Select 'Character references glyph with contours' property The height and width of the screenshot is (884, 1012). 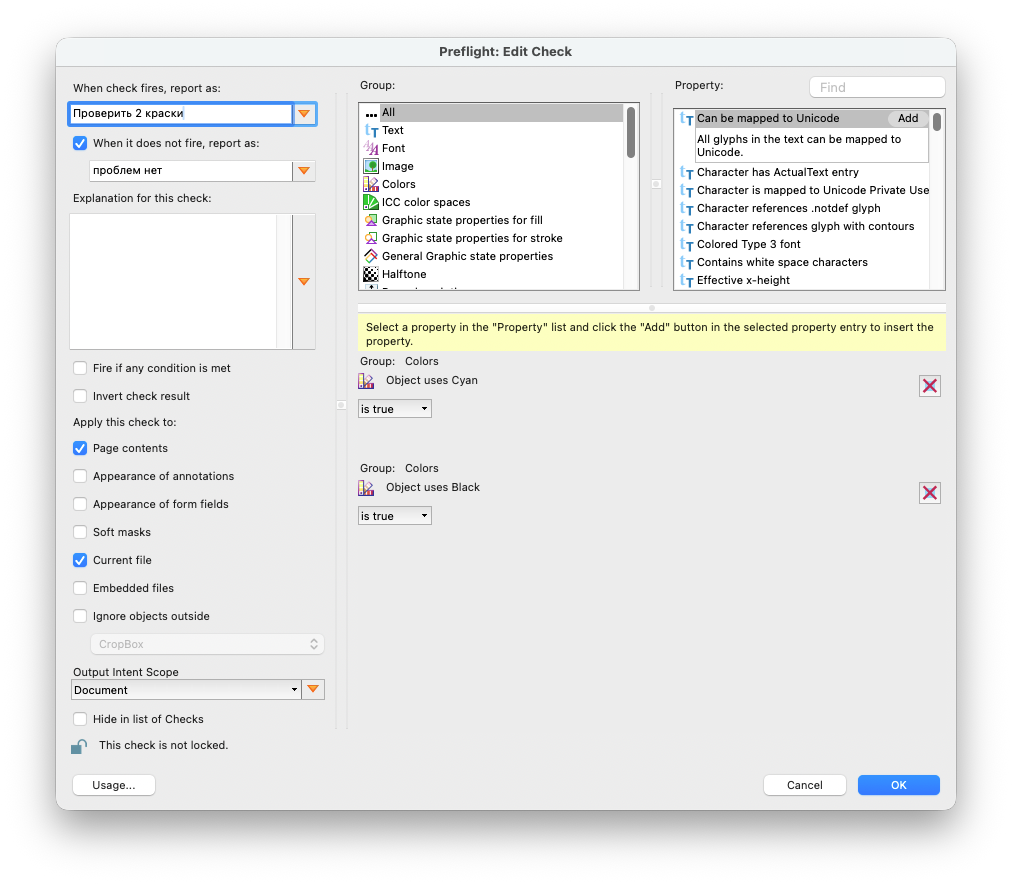coord(804,226)
